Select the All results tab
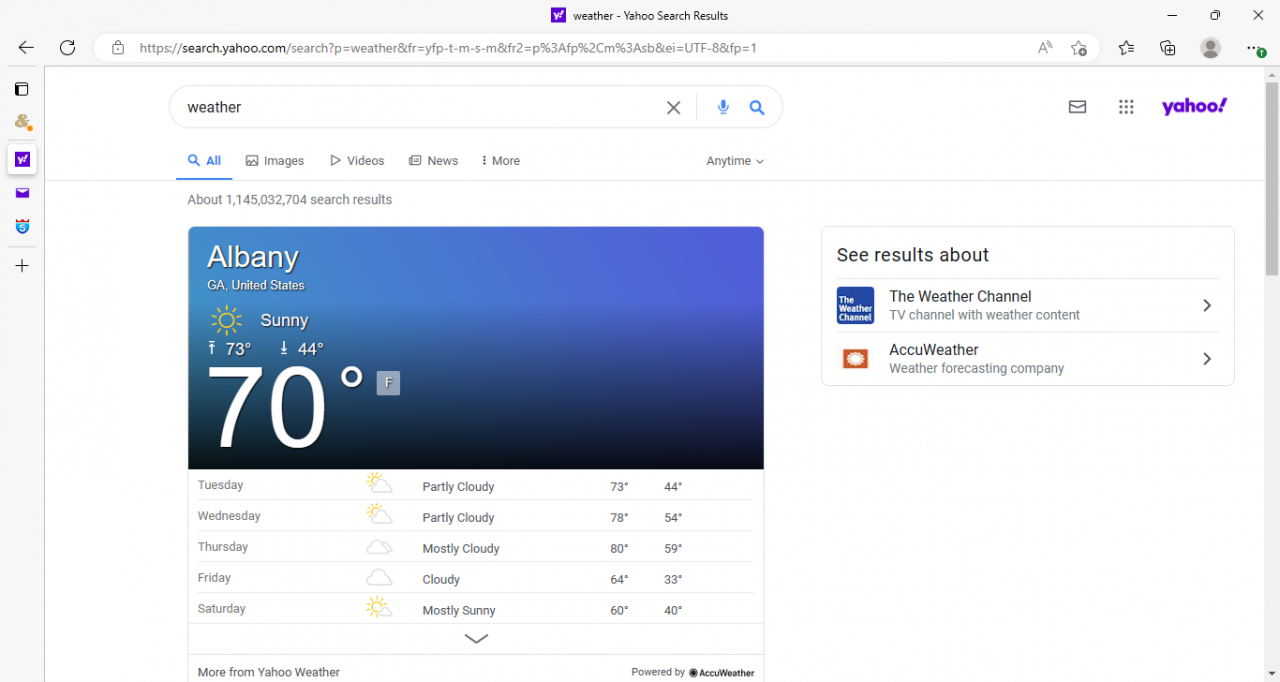Image resolution: width=1280 pixels, height=682 pixels. (204, 161)
